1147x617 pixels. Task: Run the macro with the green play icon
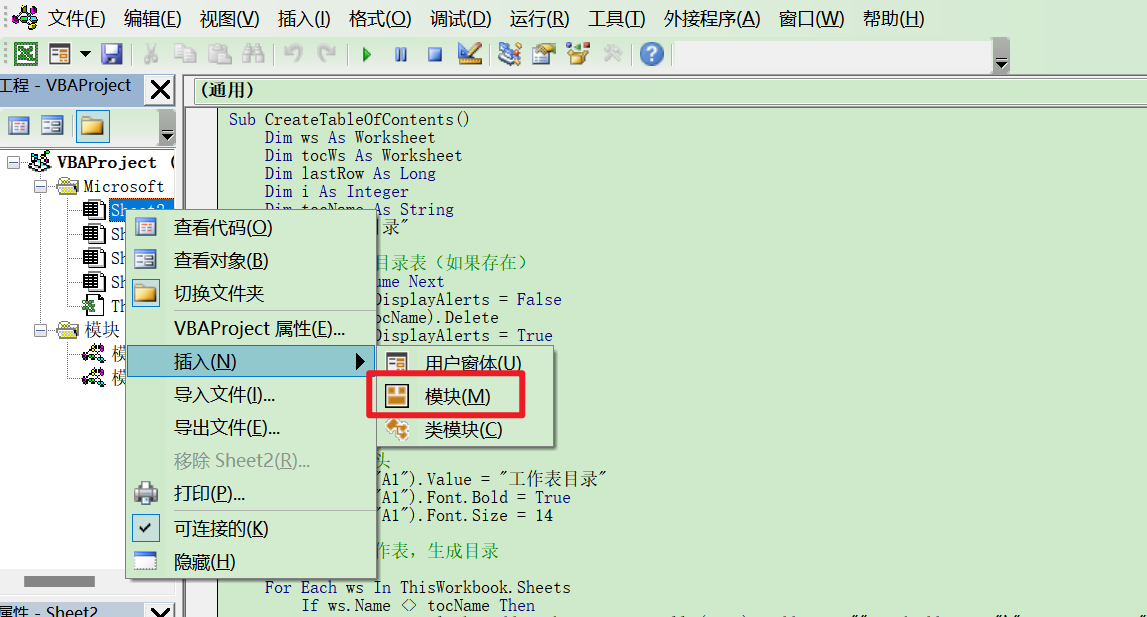366,54
